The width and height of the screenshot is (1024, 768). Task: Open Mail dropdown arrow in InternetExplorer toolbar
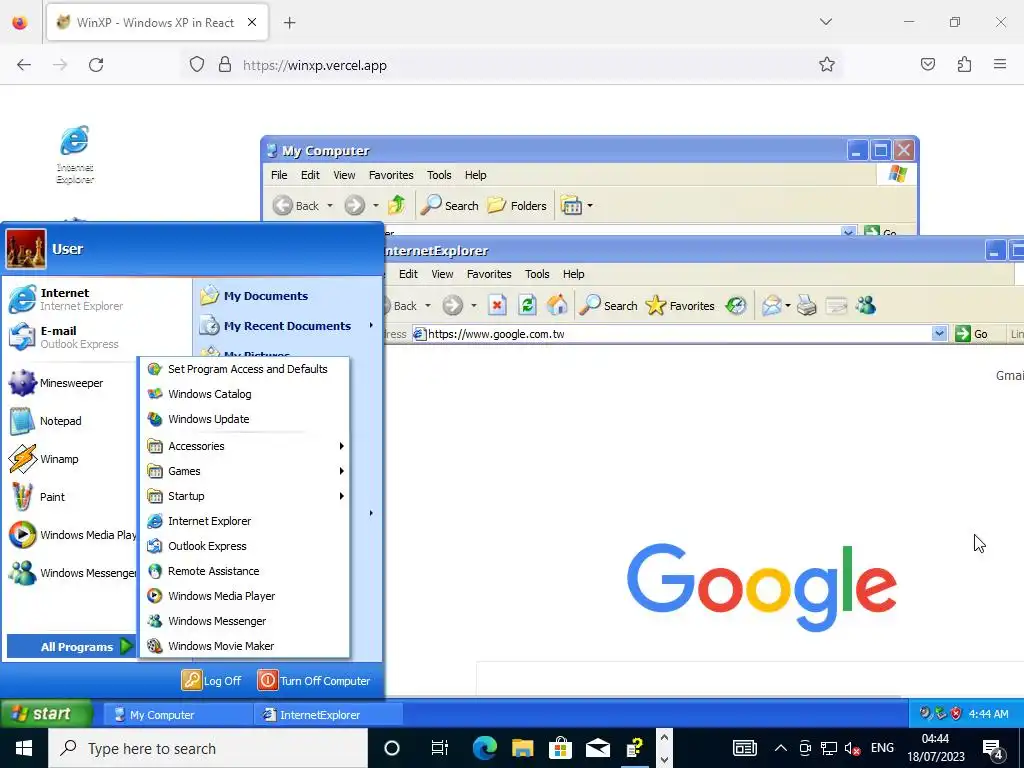(x=788, y=306)
